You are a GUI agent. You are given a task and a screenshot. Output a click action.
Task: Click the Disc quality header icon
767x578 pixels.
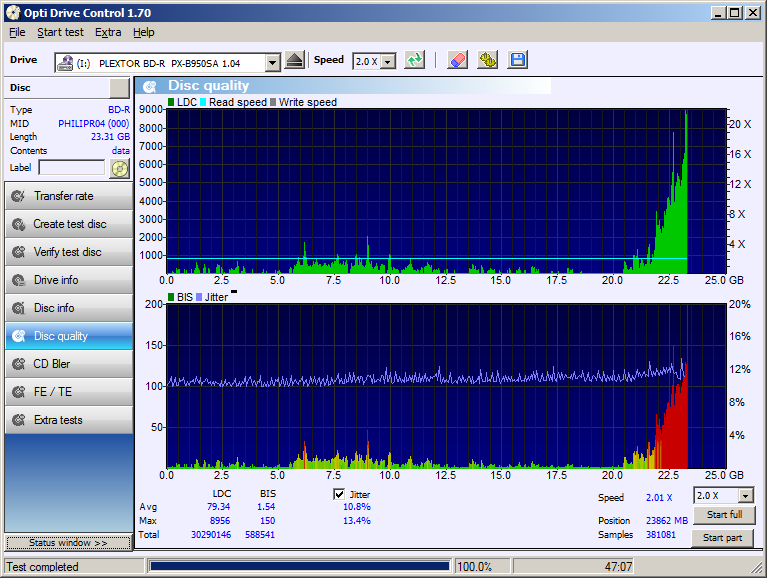[x=150, y=87]
